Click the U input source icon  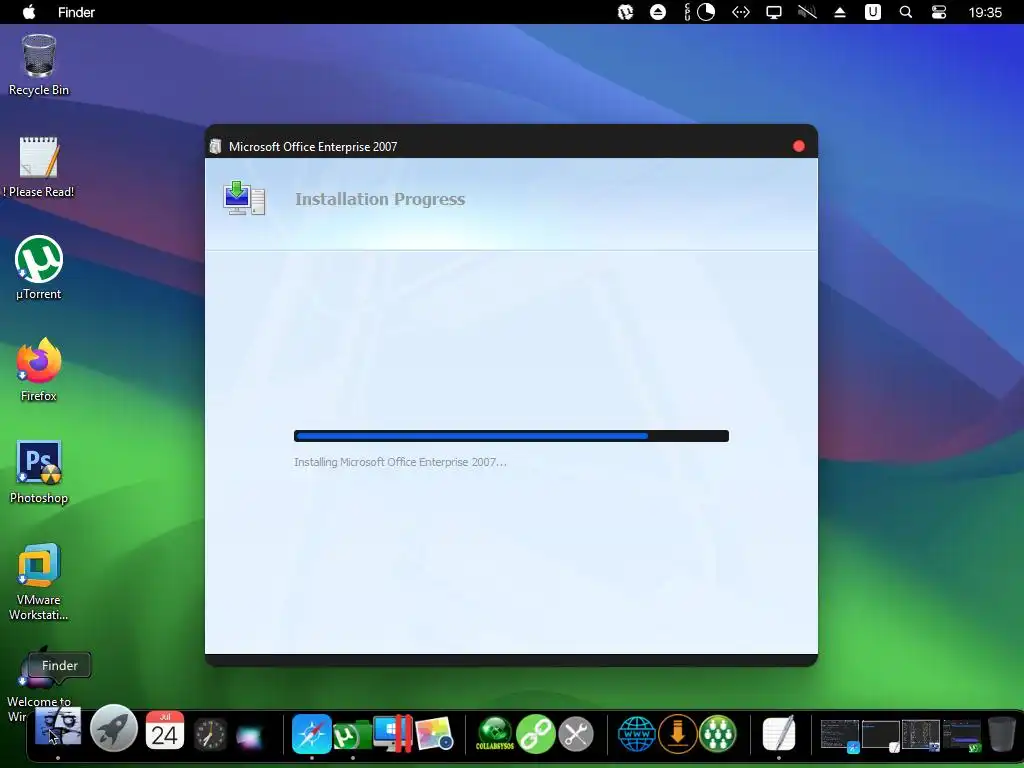[873, 12]
